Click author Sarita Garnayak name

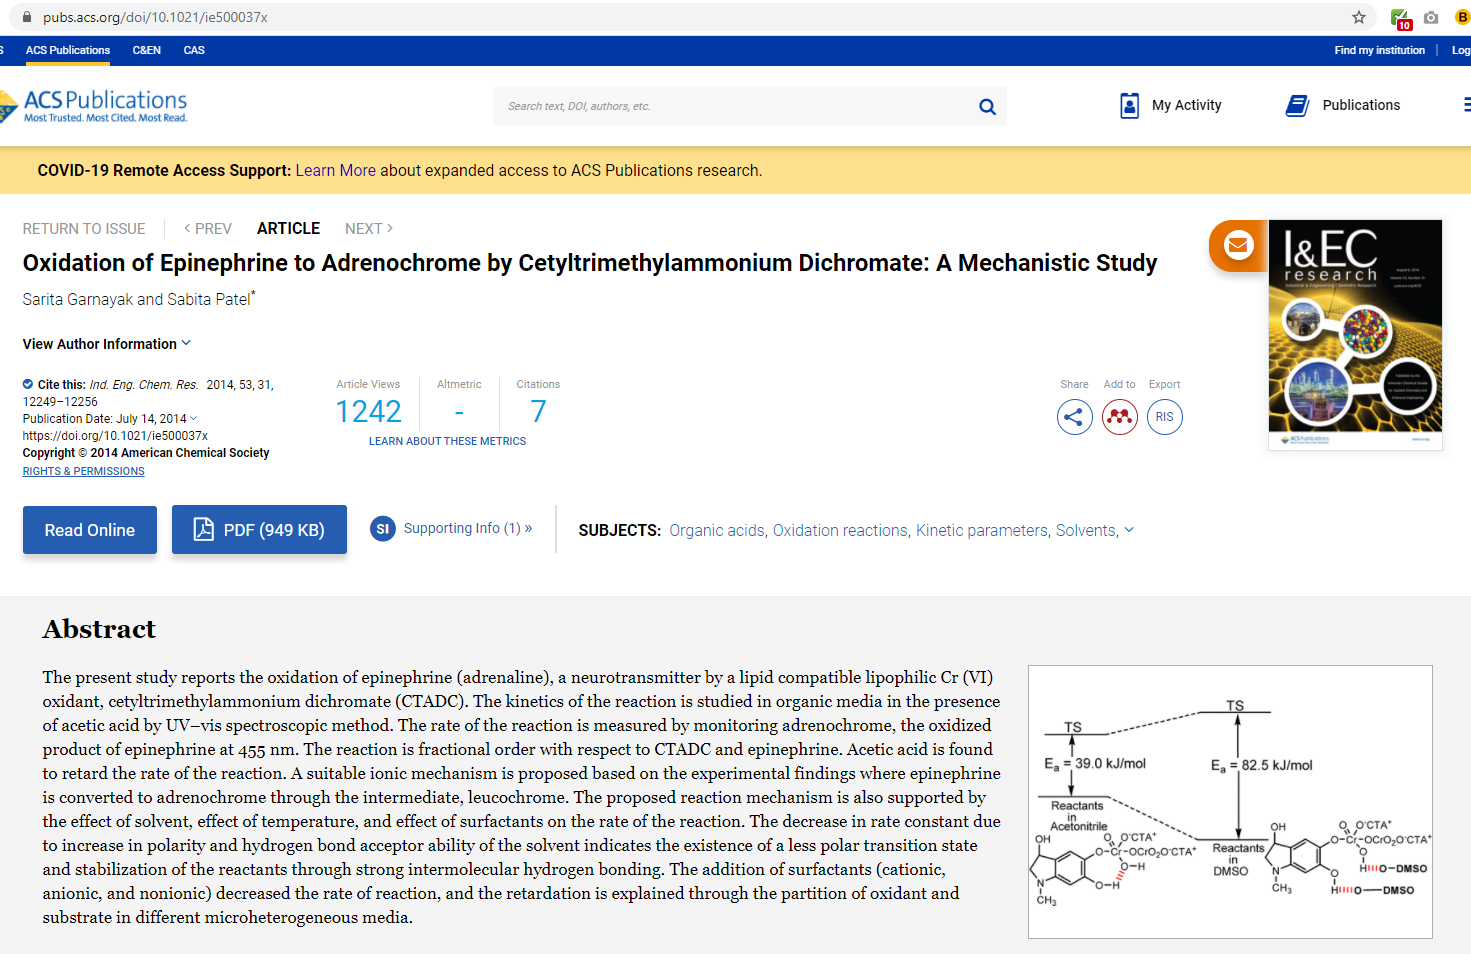(x=78, y=299)
